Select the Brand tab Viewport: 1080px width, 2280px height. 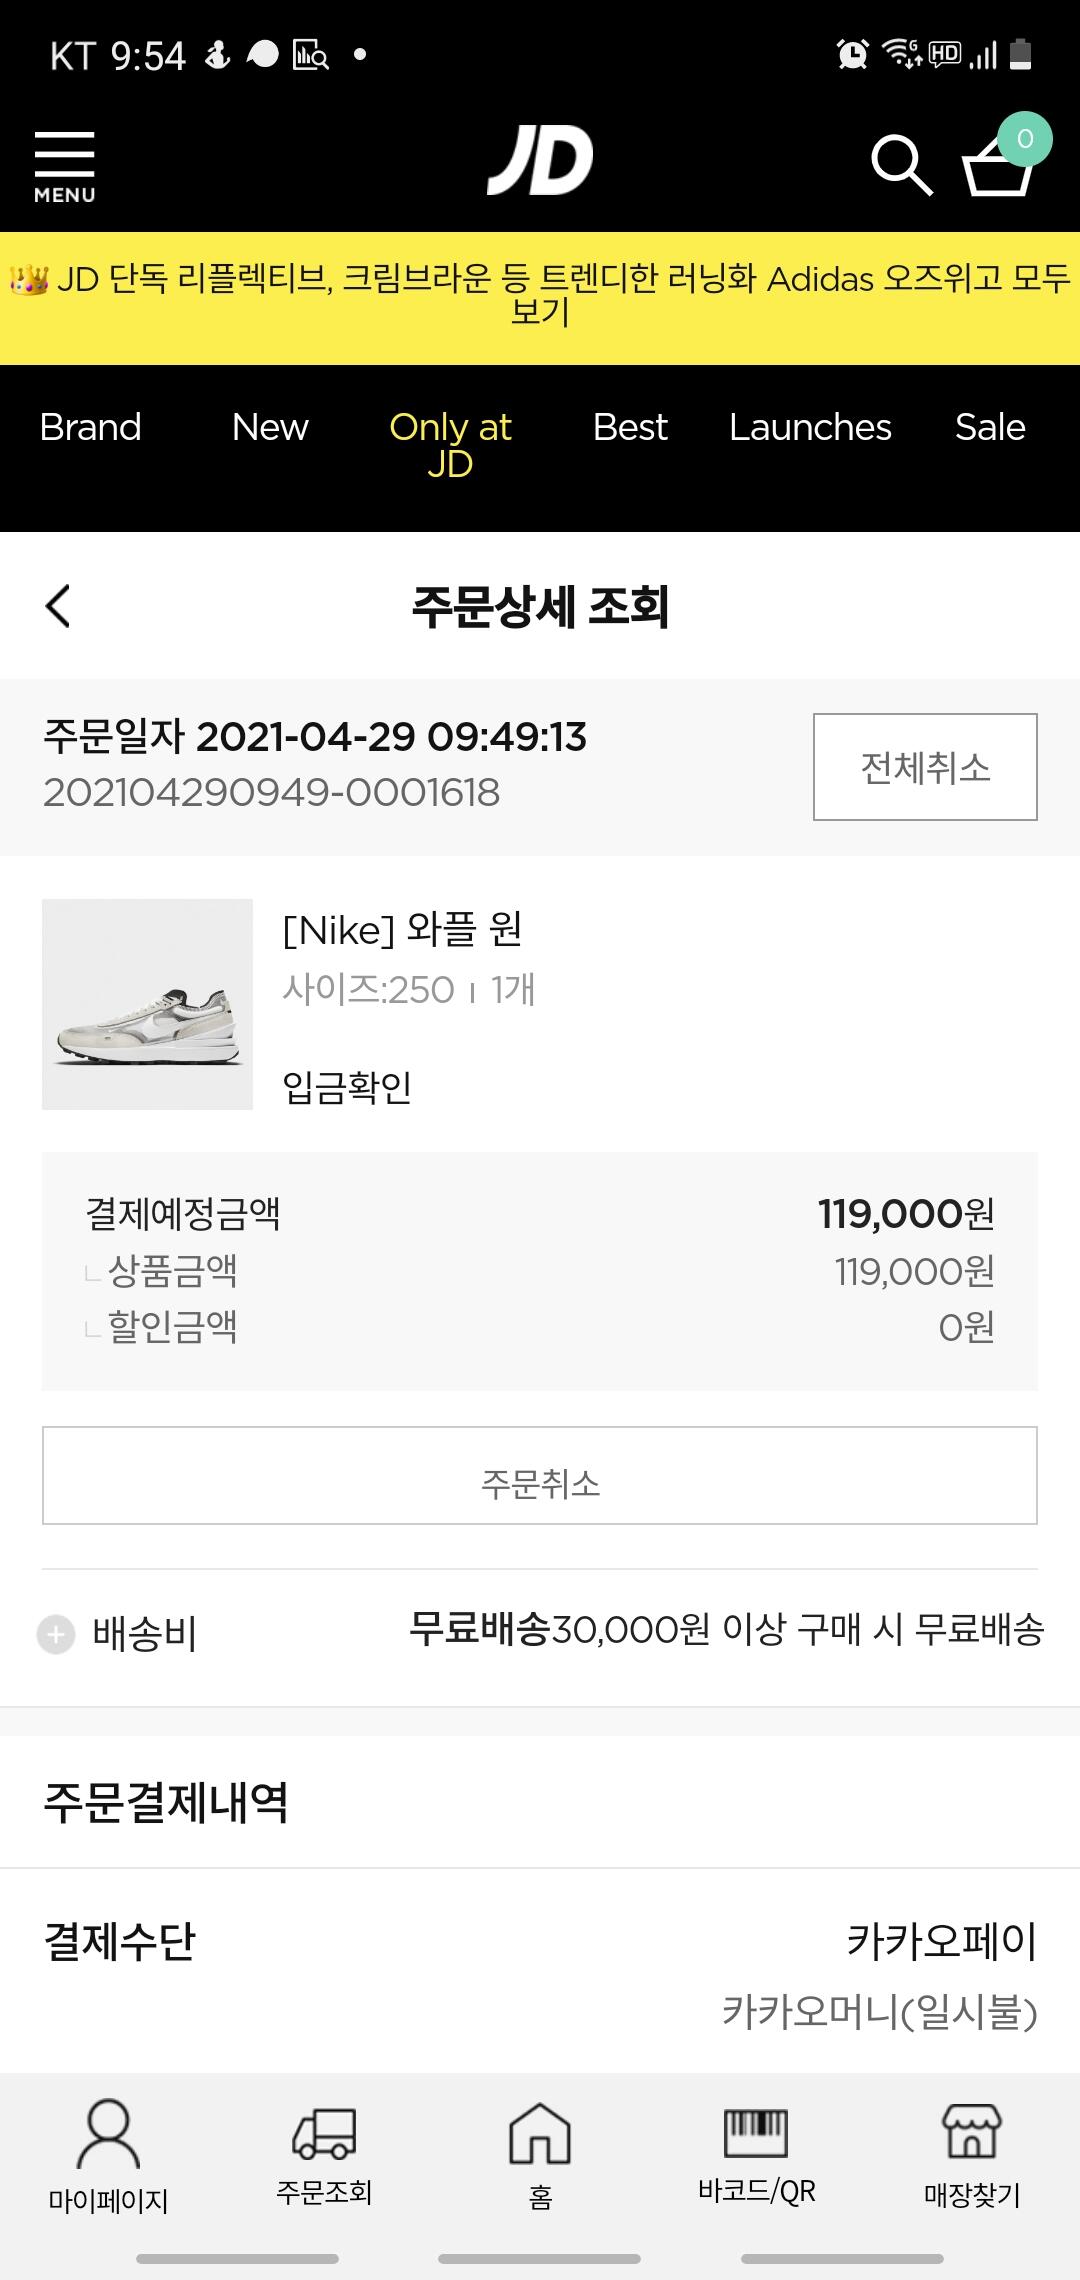[90, 428]
